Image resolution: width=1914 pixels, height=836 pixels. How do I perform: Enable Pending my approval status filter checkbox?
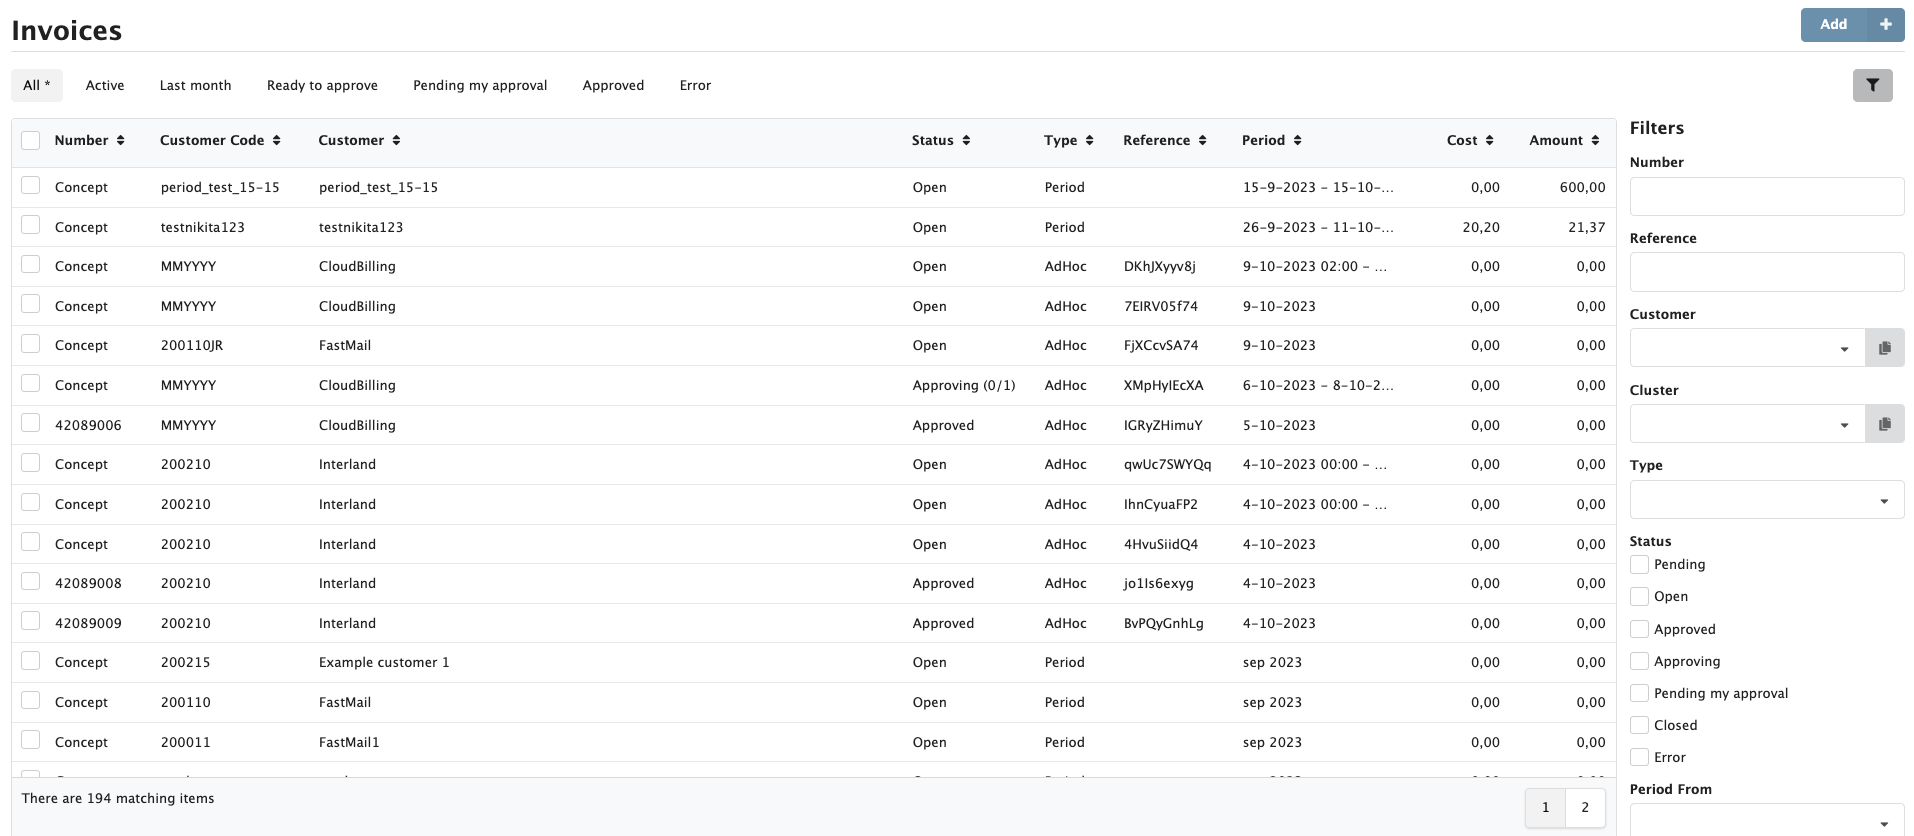coord(1639,693)
